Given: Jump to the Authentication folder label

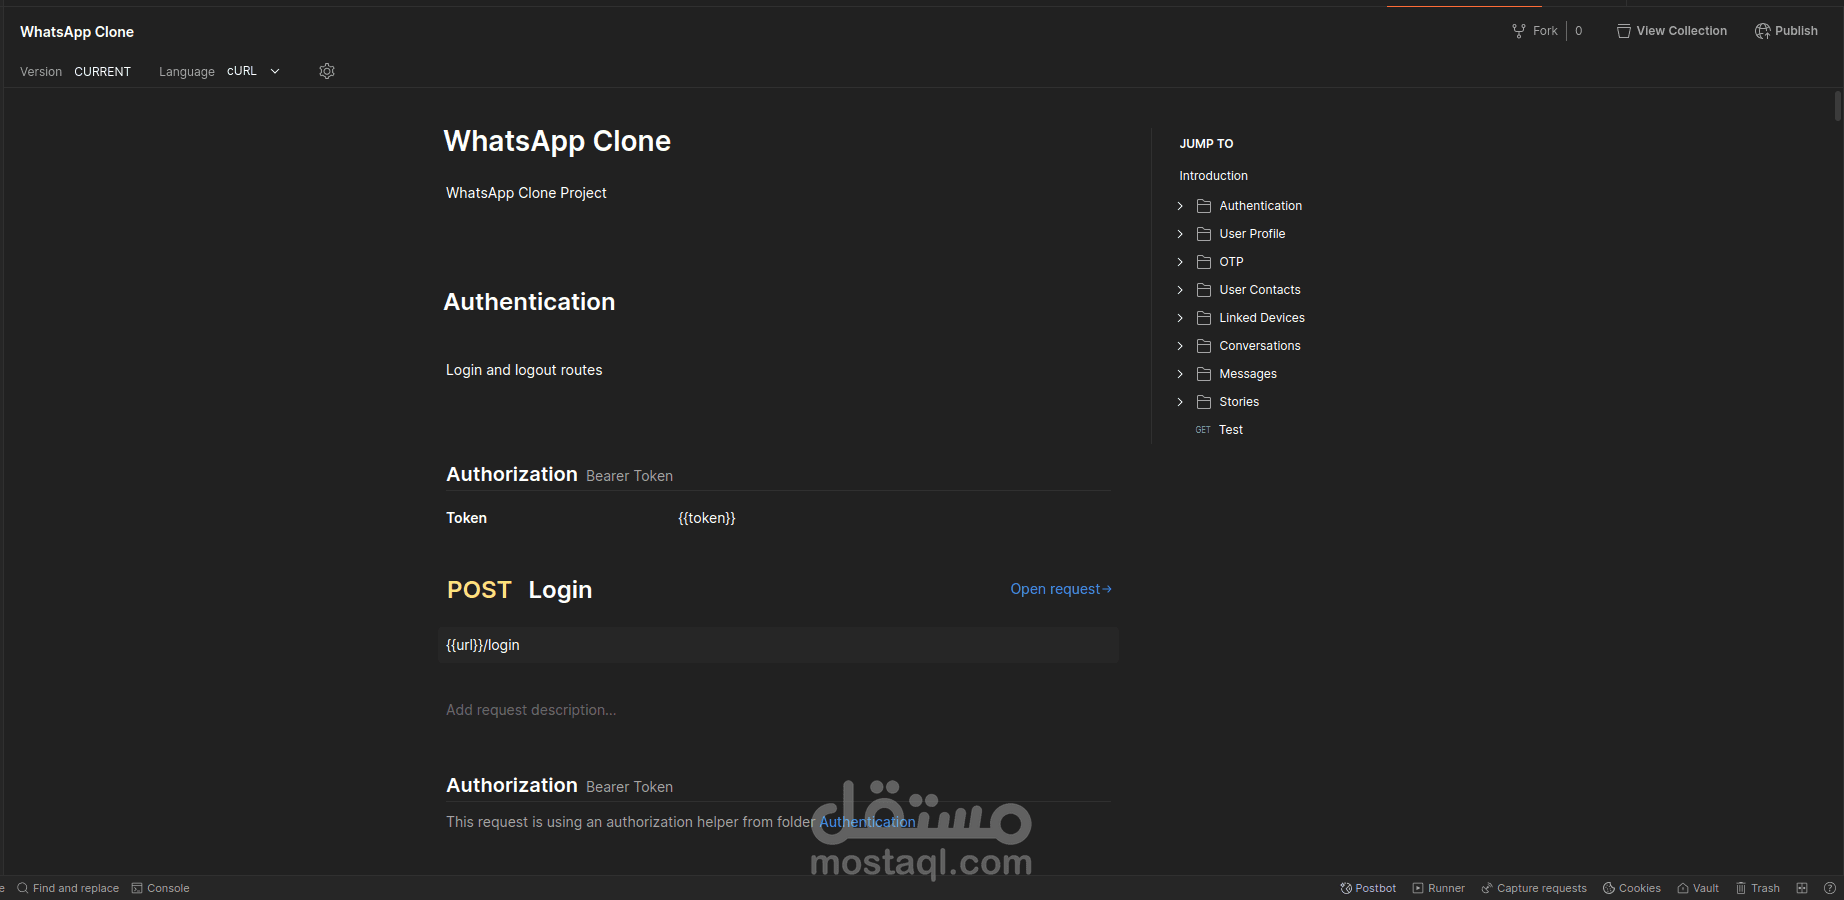Looking at the screenshot, I should [1260, 206].
